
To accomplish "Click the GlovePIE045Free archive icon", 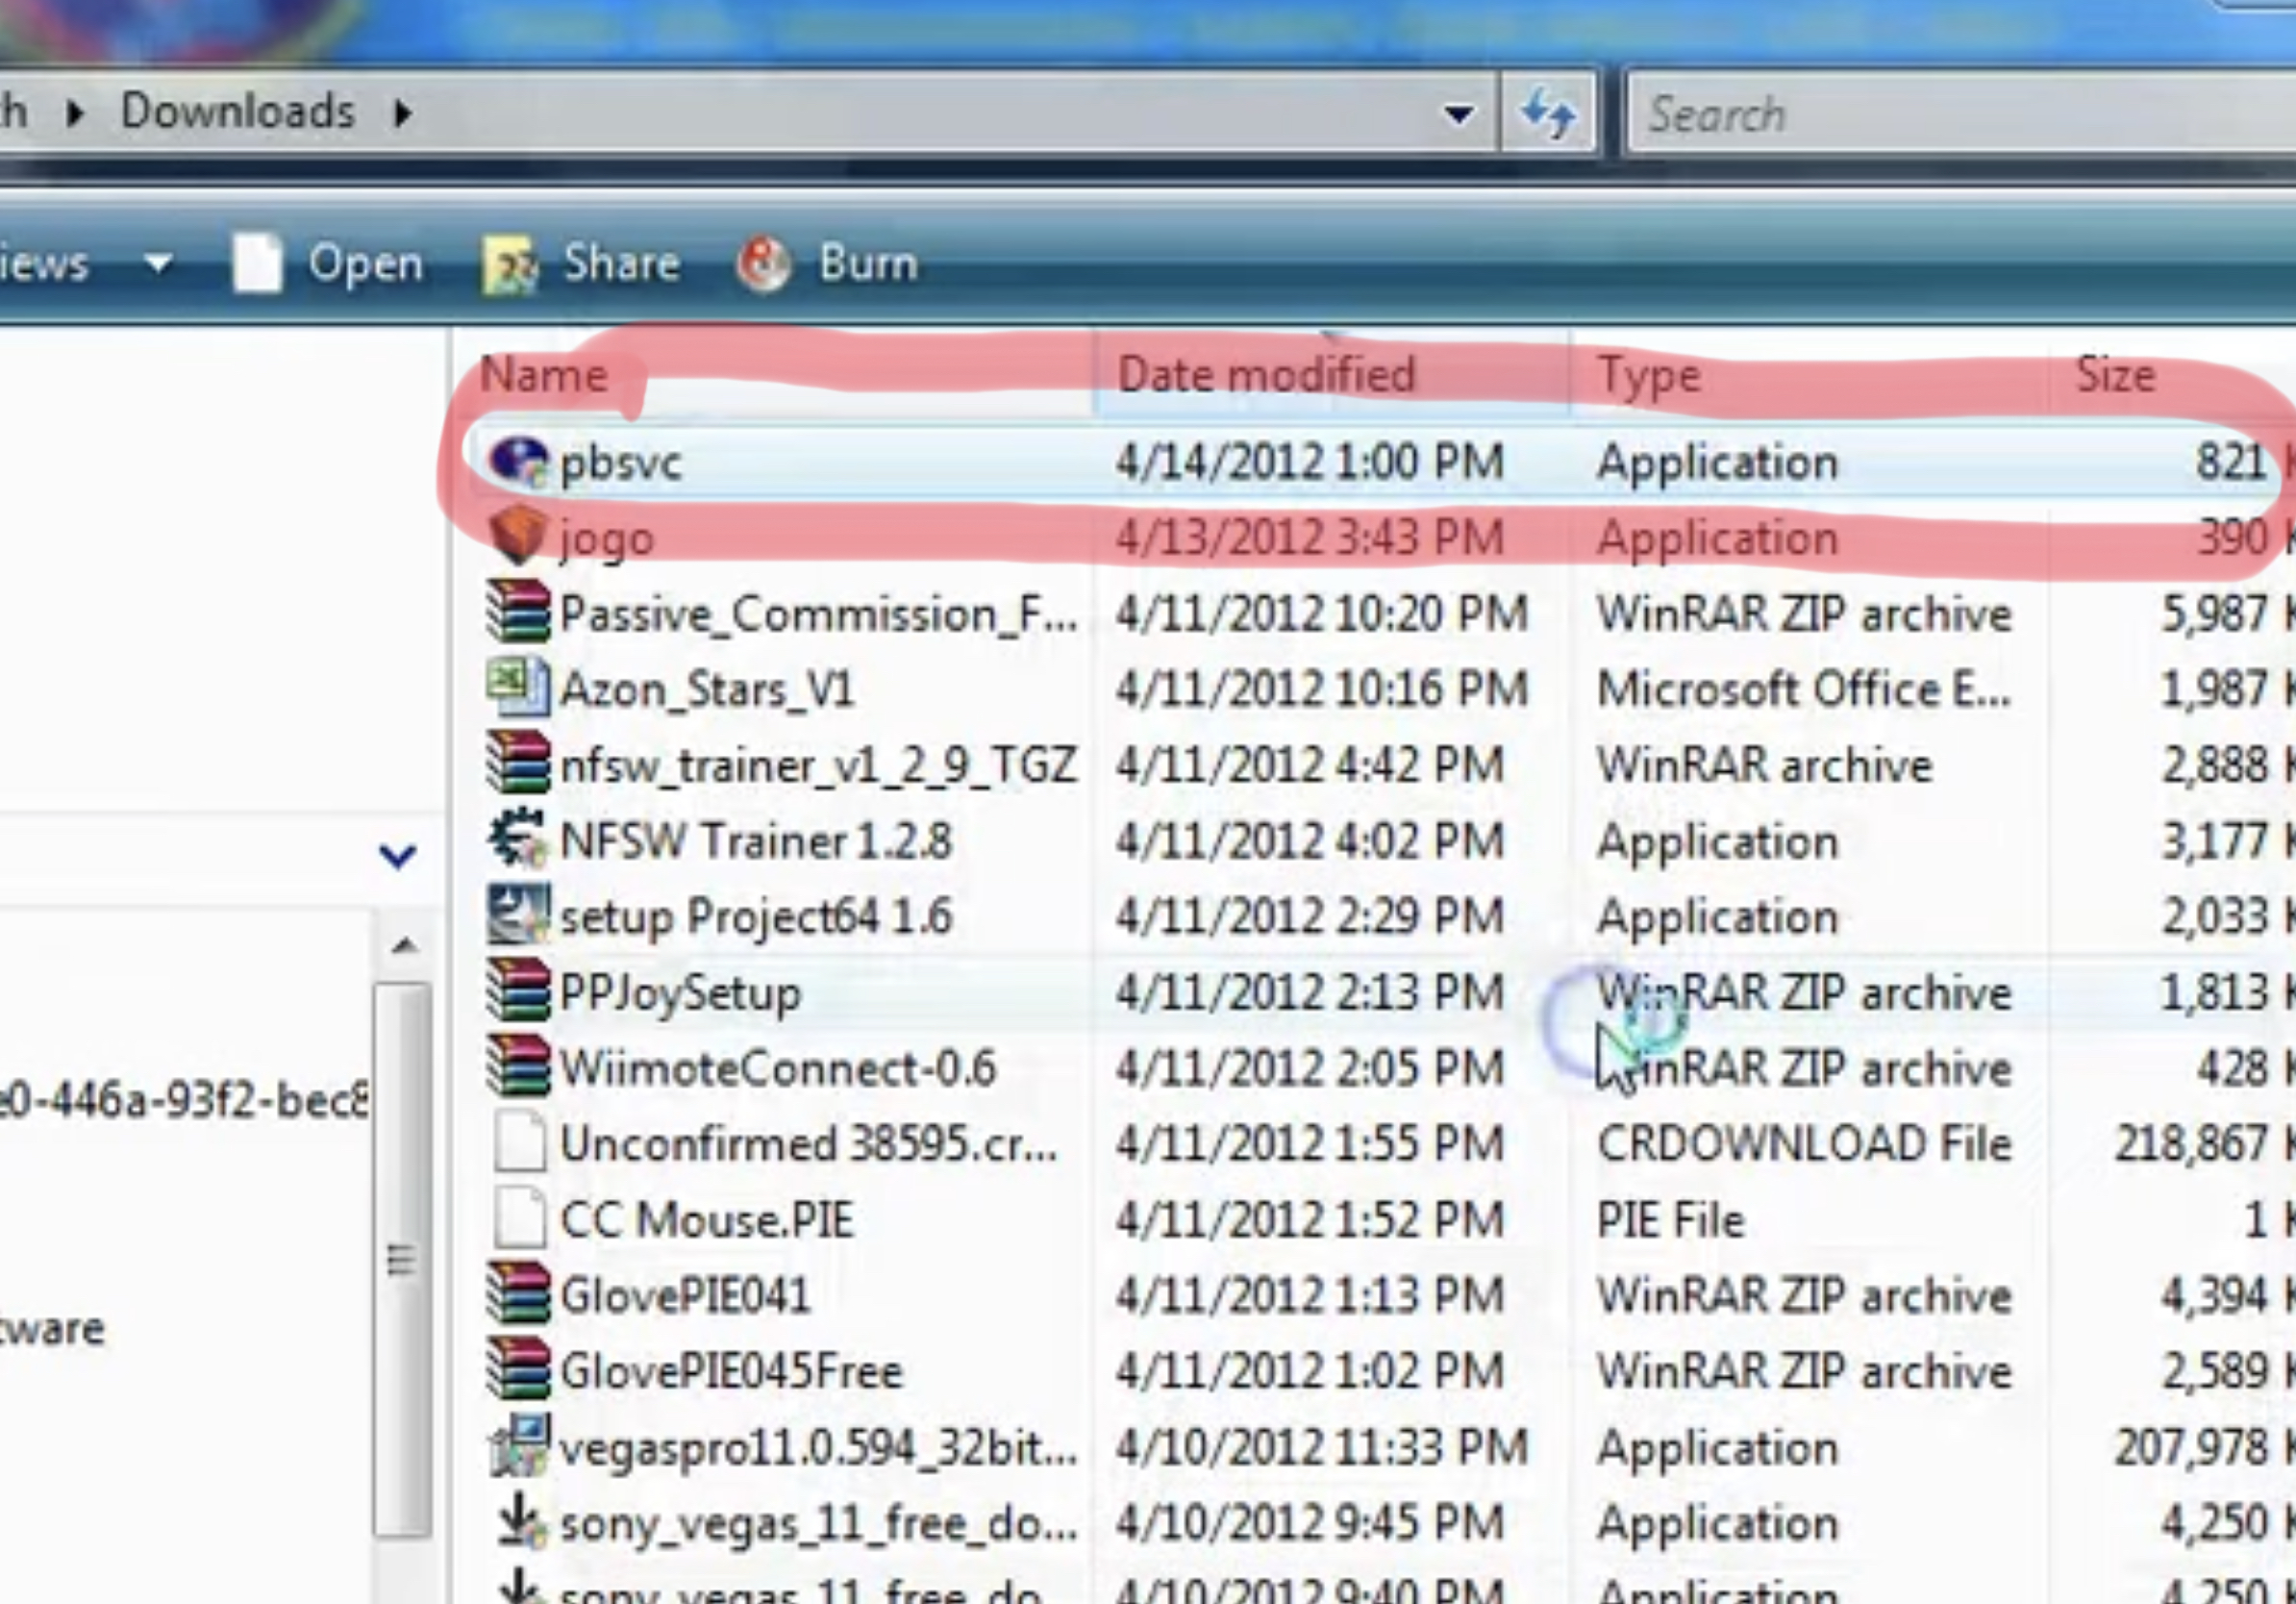I will click(518, 1369).
